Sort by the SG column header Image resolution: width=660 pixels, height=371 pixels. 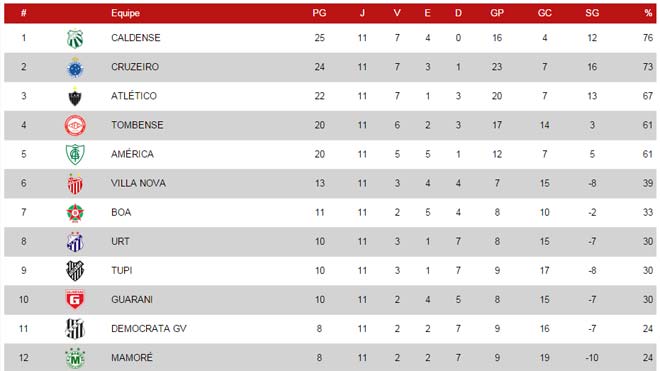(x=592, y=13)
